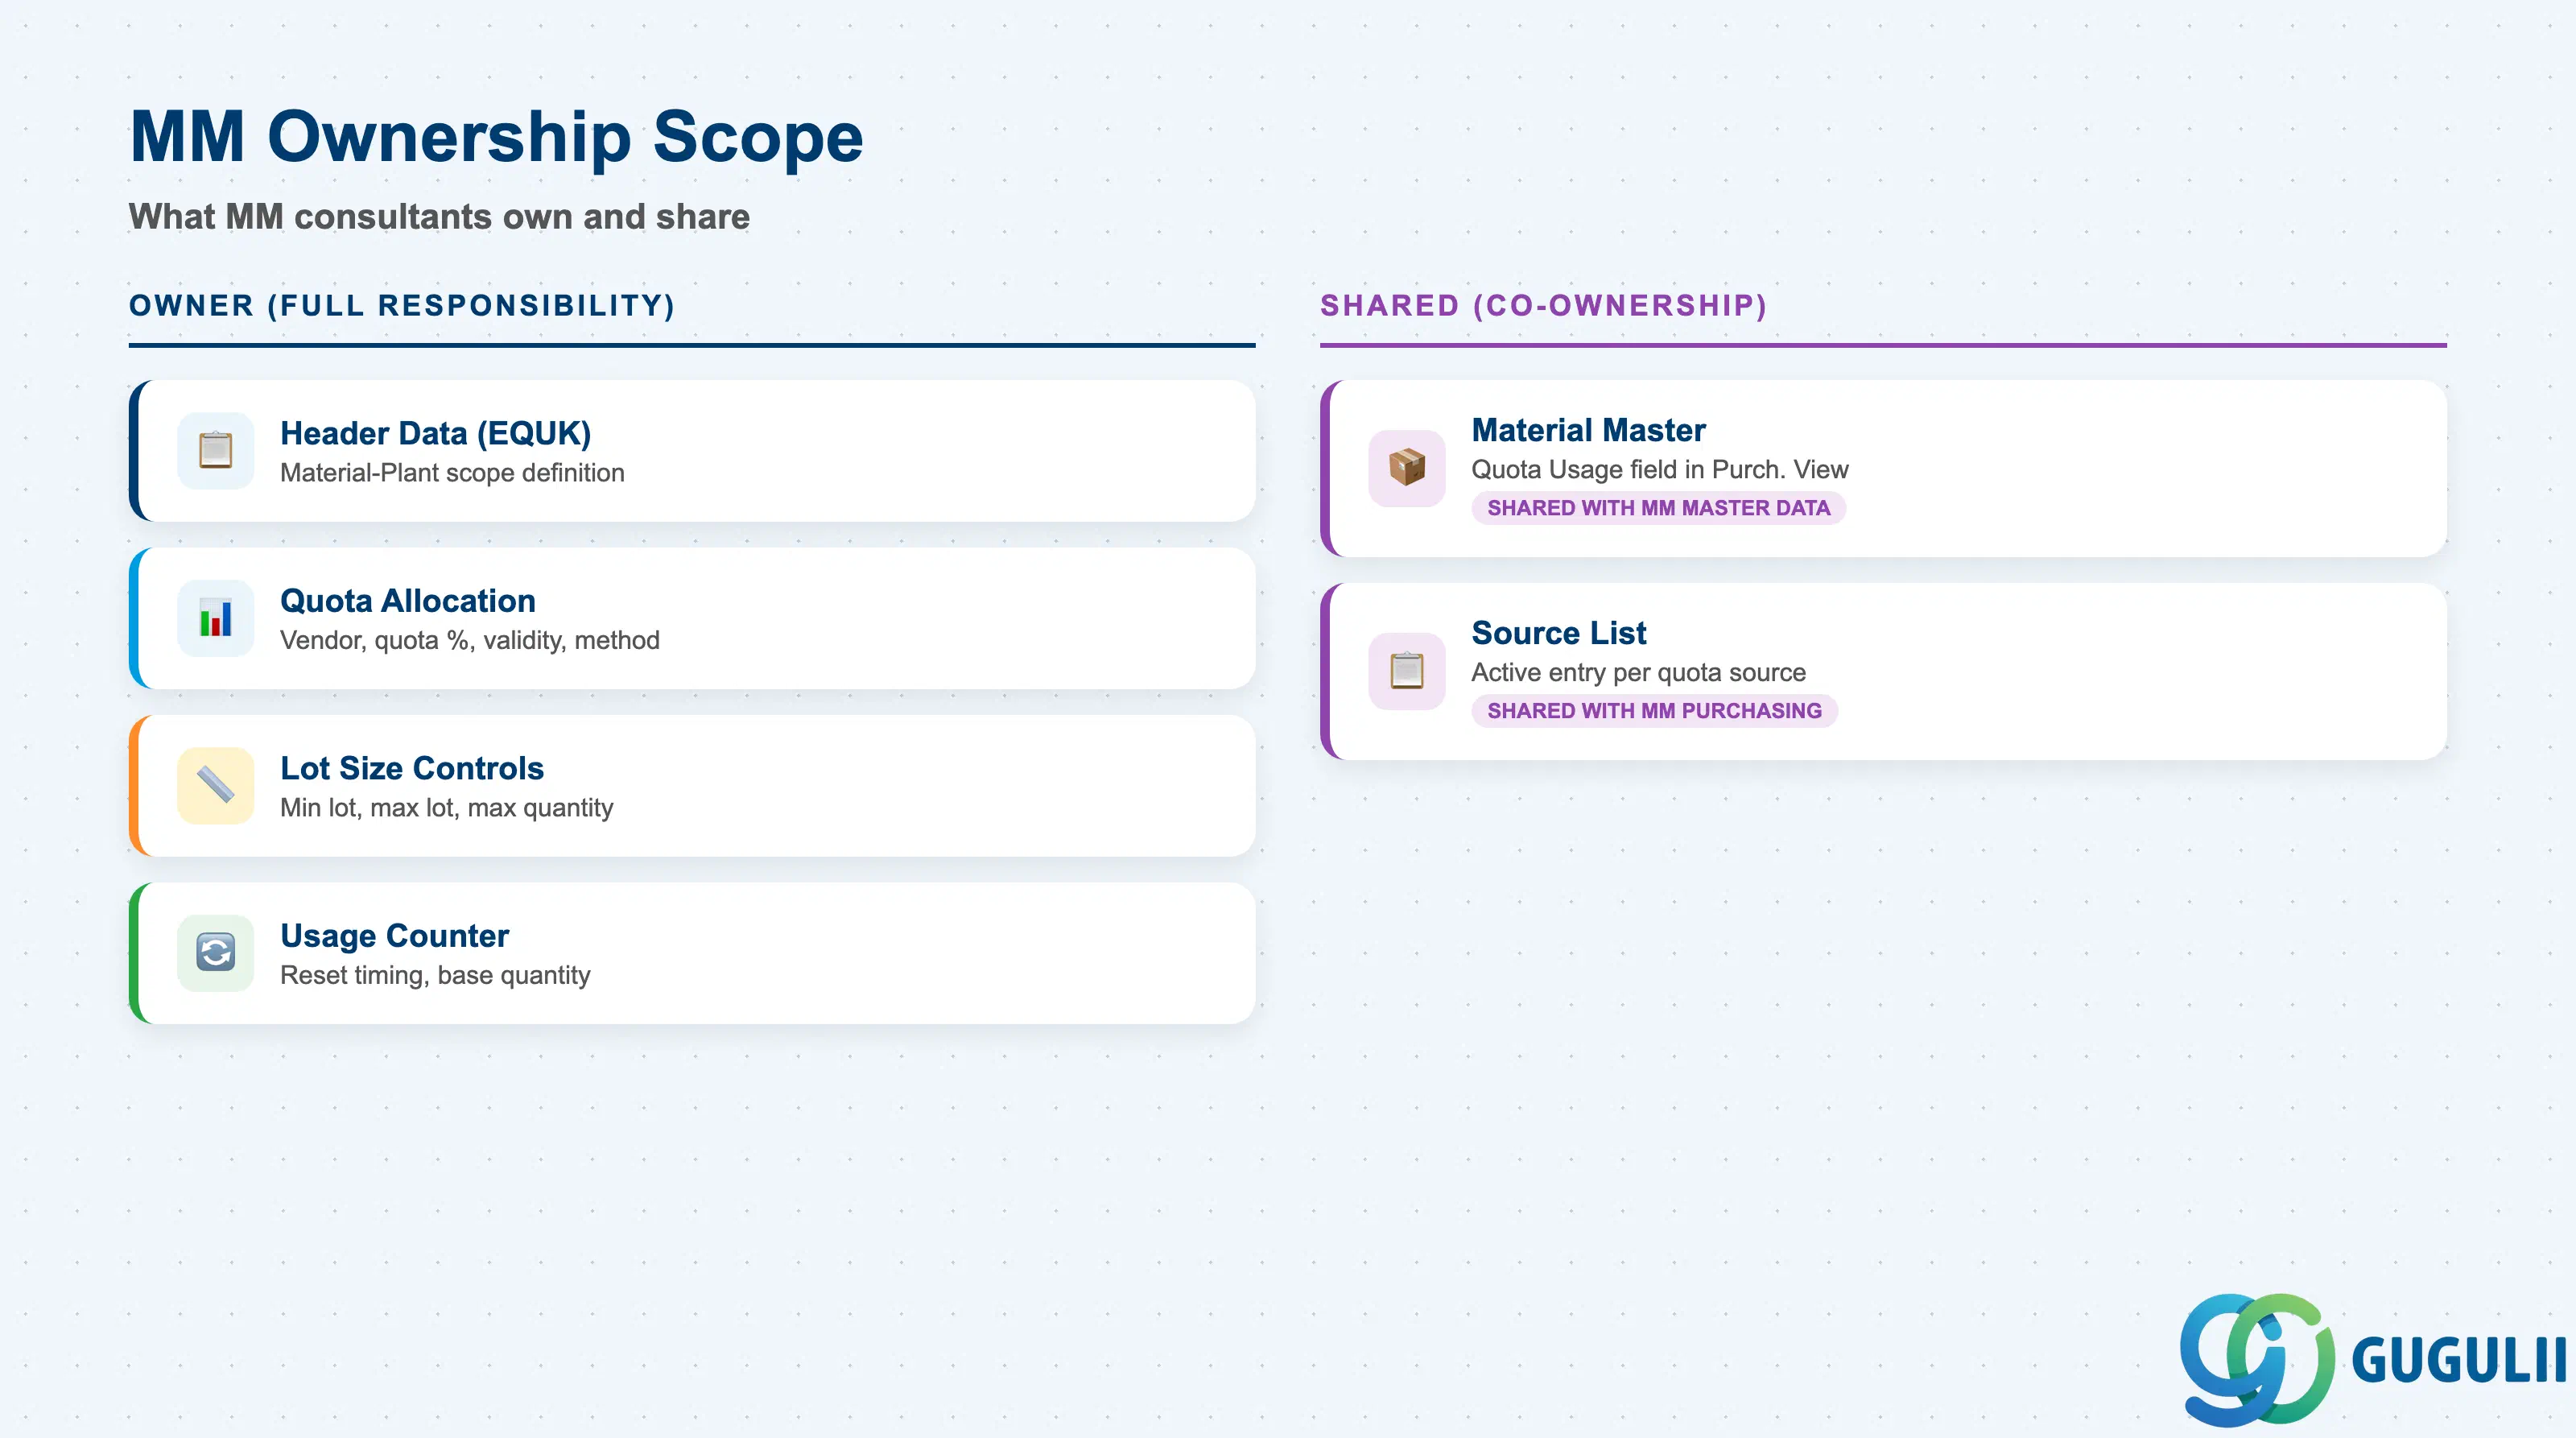Click the 'SHARED WITH MM MASTER DATA' badge
This screenshot has width=2576, height=1438.
tap(1658, 508)
